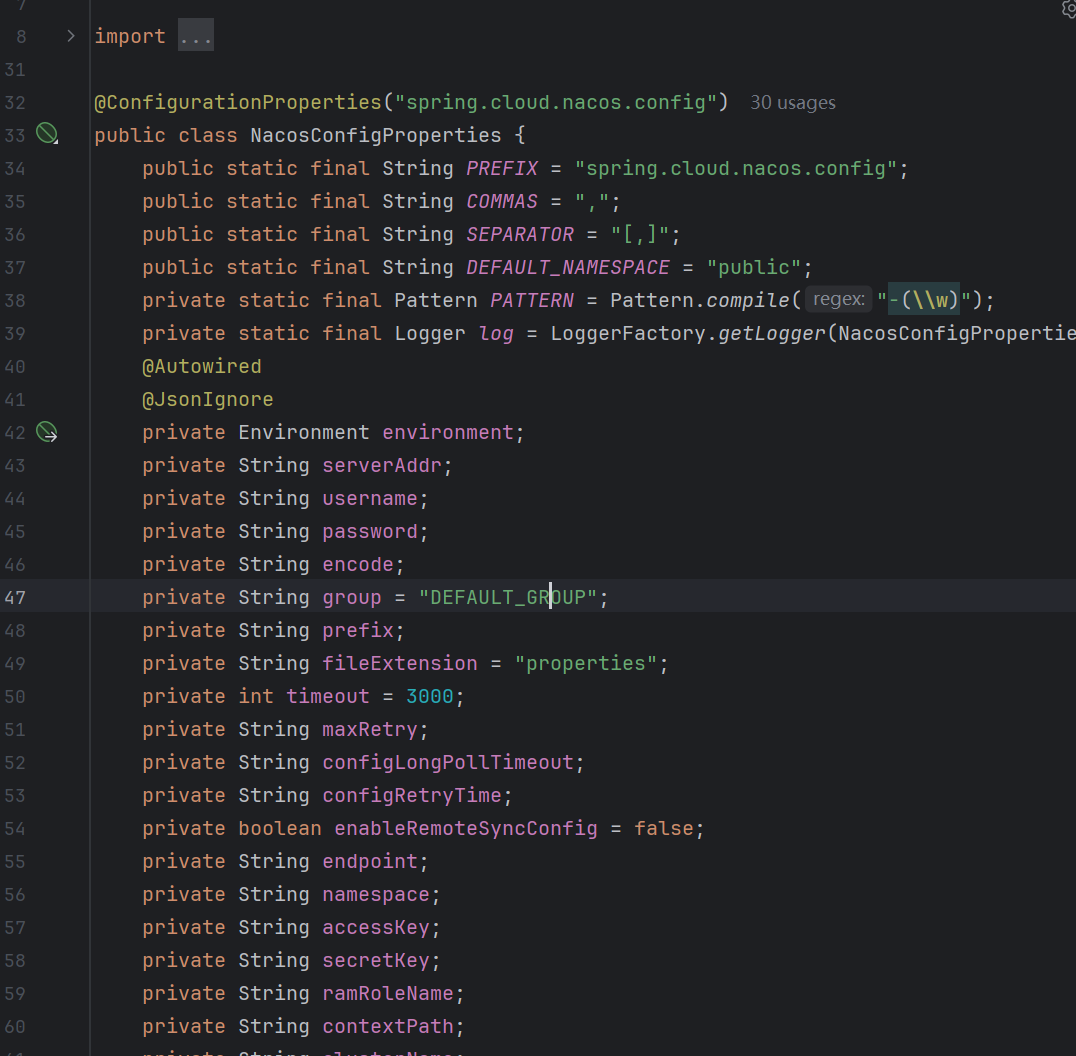Click the @ConfigurationProperties annotation
1076x1056 pixels.
pos(238,102)
